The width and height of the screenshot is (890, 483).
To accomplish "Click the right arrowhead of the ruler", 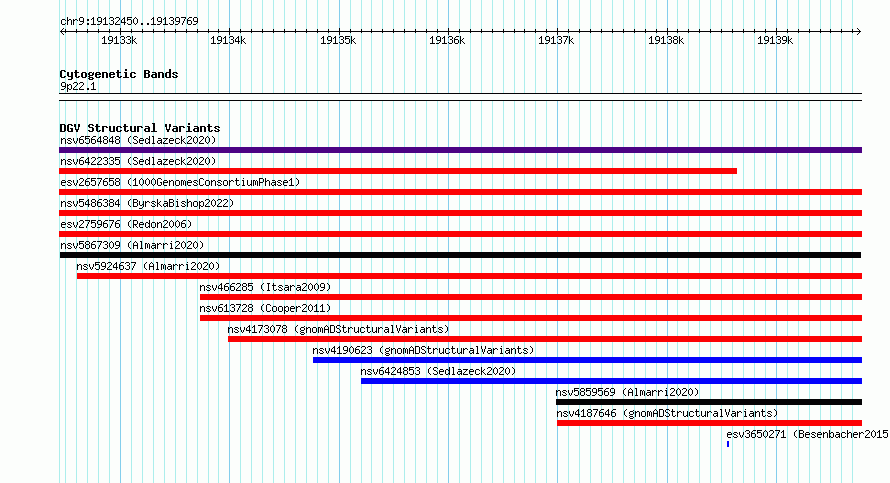I will coord(859,32).
